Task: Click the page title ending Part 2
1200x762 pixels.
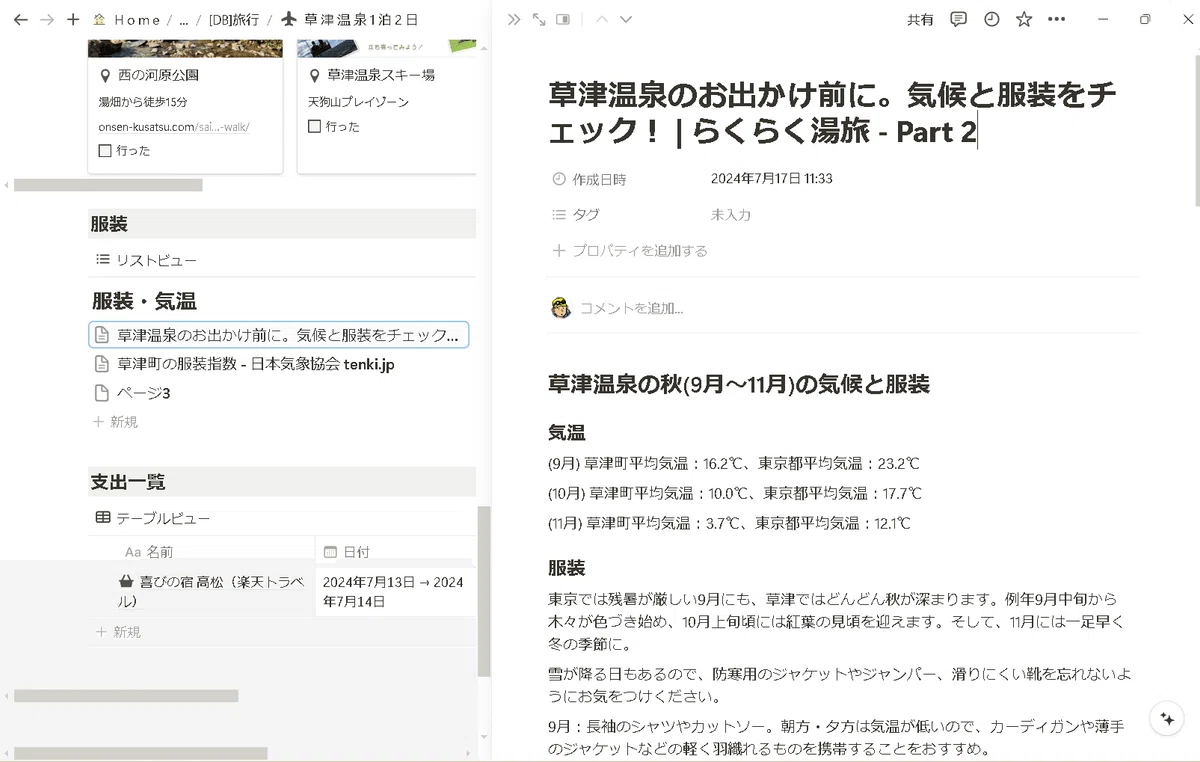Action: point(832,113)
